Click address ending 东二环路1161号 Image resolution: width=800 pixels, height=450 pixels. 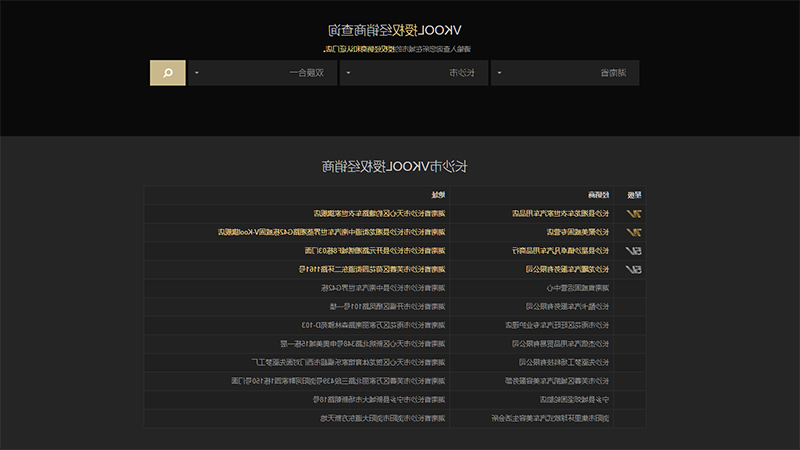(x=372, y=269)
